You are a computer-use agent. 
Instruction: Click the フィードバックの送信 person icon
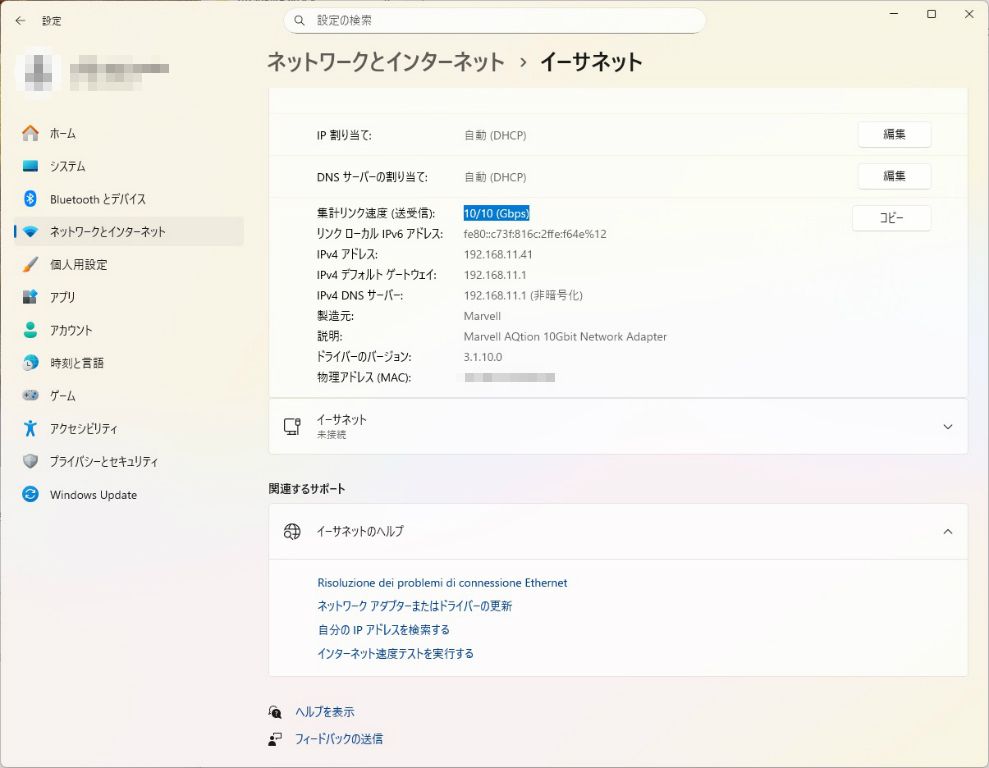coord(275,739)
